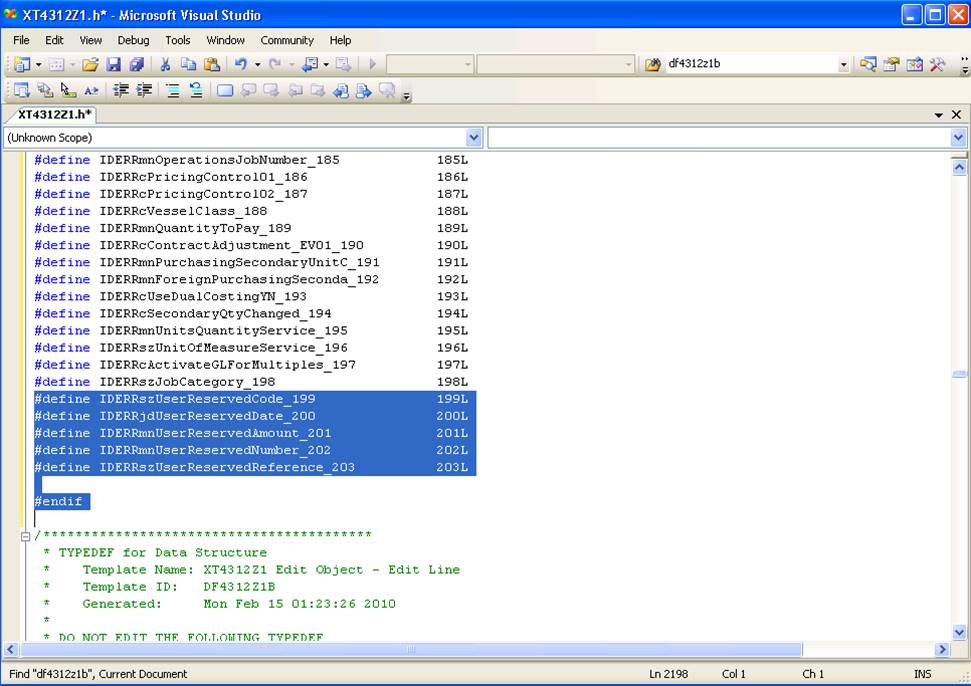The width and height of the screenshot is (971, 686).
Task: Open the Community menu
Action: click(287, 40)
